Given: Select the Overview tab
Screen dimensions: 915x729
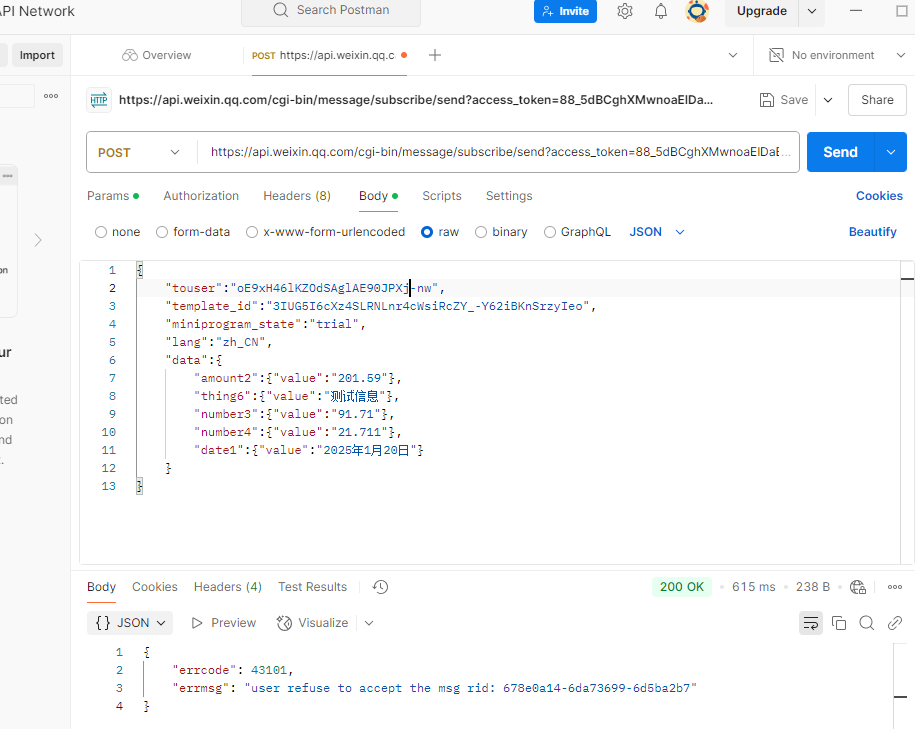Looking at the screenshot, I should 156,55.
